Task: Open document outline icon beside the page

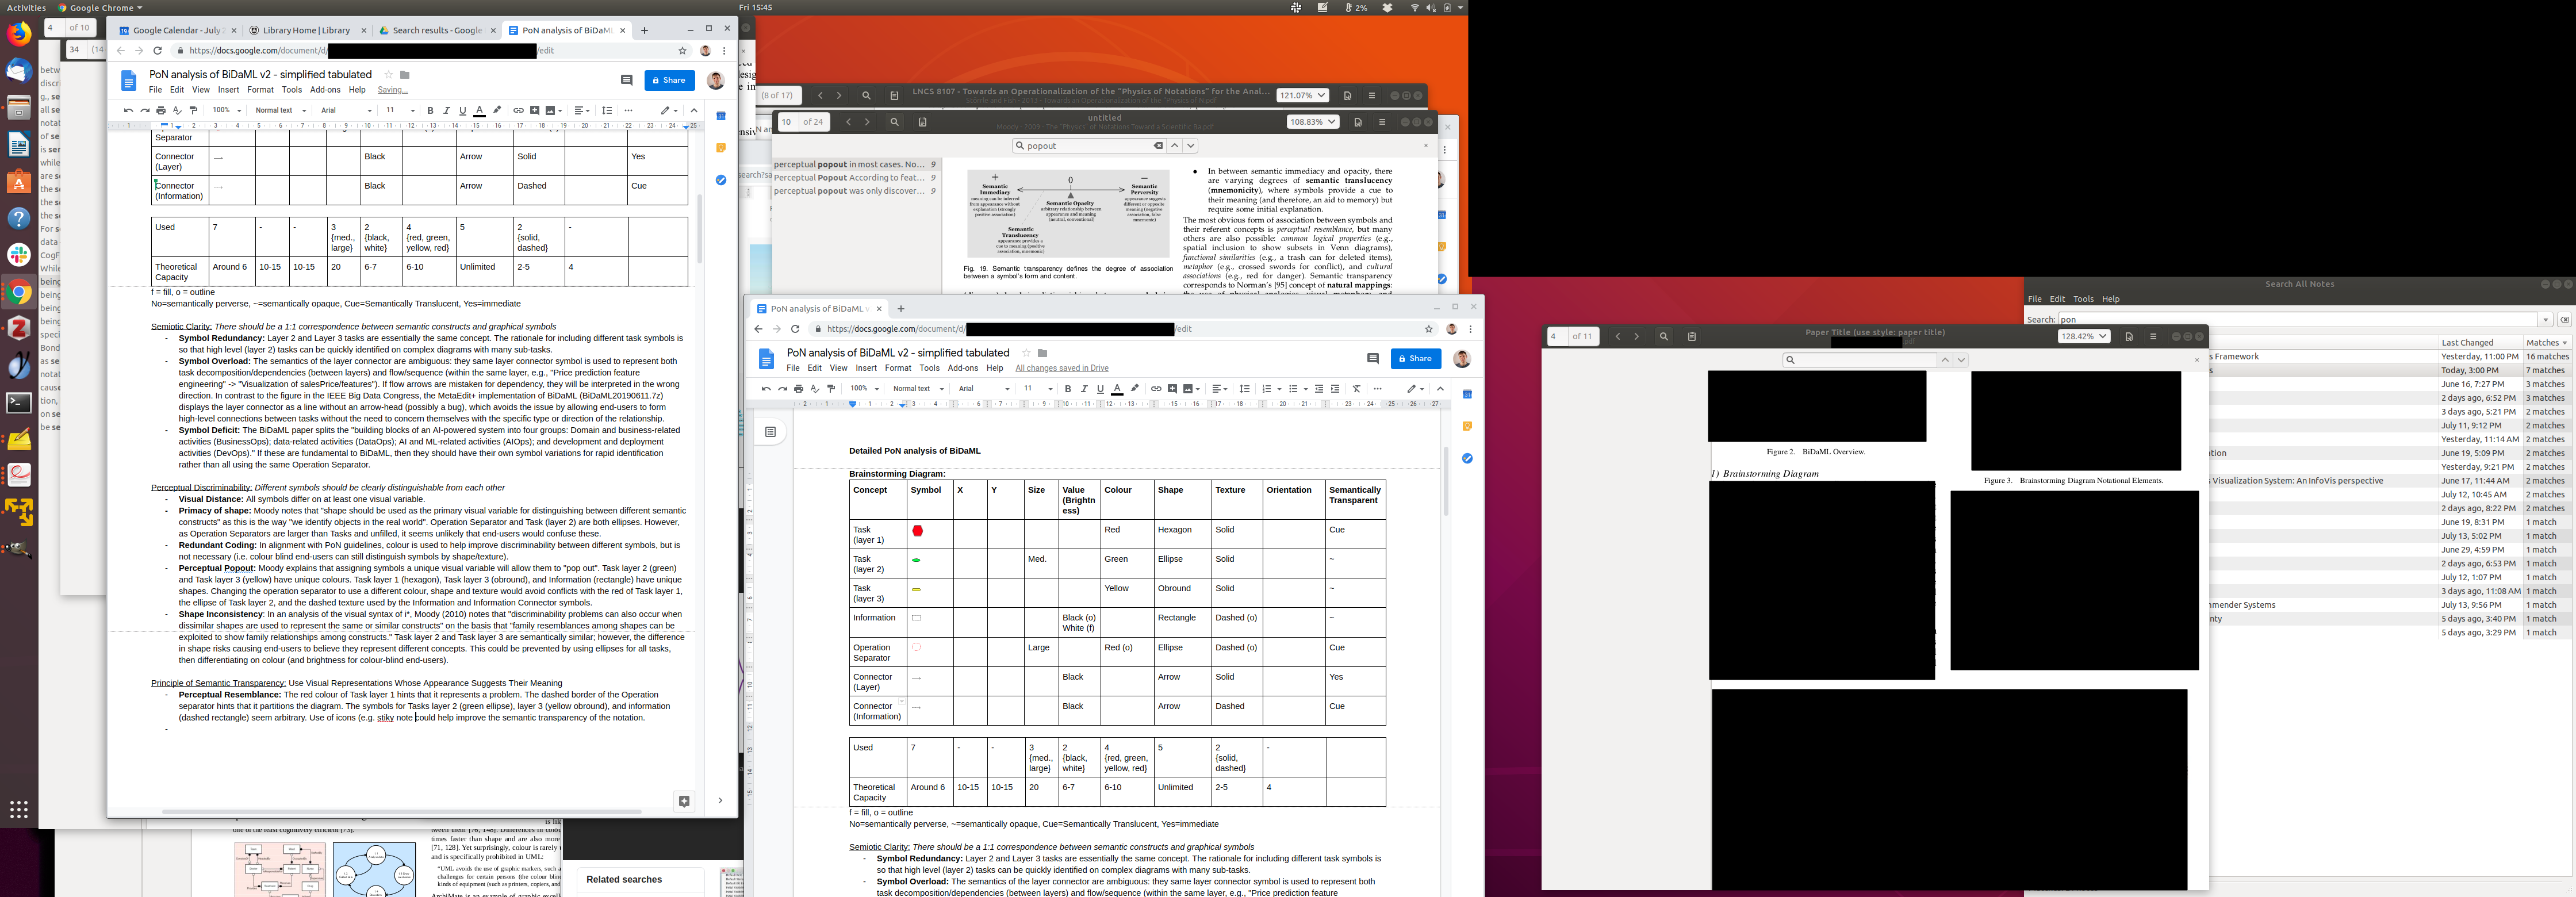Action: (x=770, y=432)
